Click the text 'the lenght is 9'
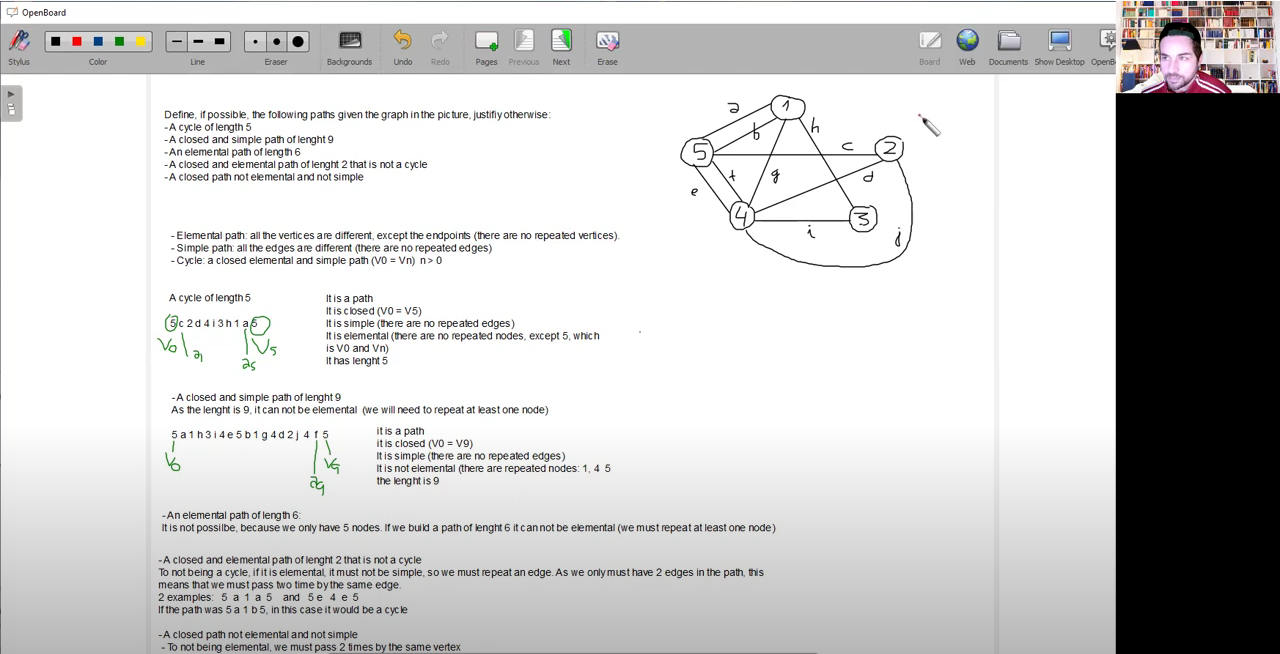The height and width of the screenshot is (654, 1280). click(408, 481)
